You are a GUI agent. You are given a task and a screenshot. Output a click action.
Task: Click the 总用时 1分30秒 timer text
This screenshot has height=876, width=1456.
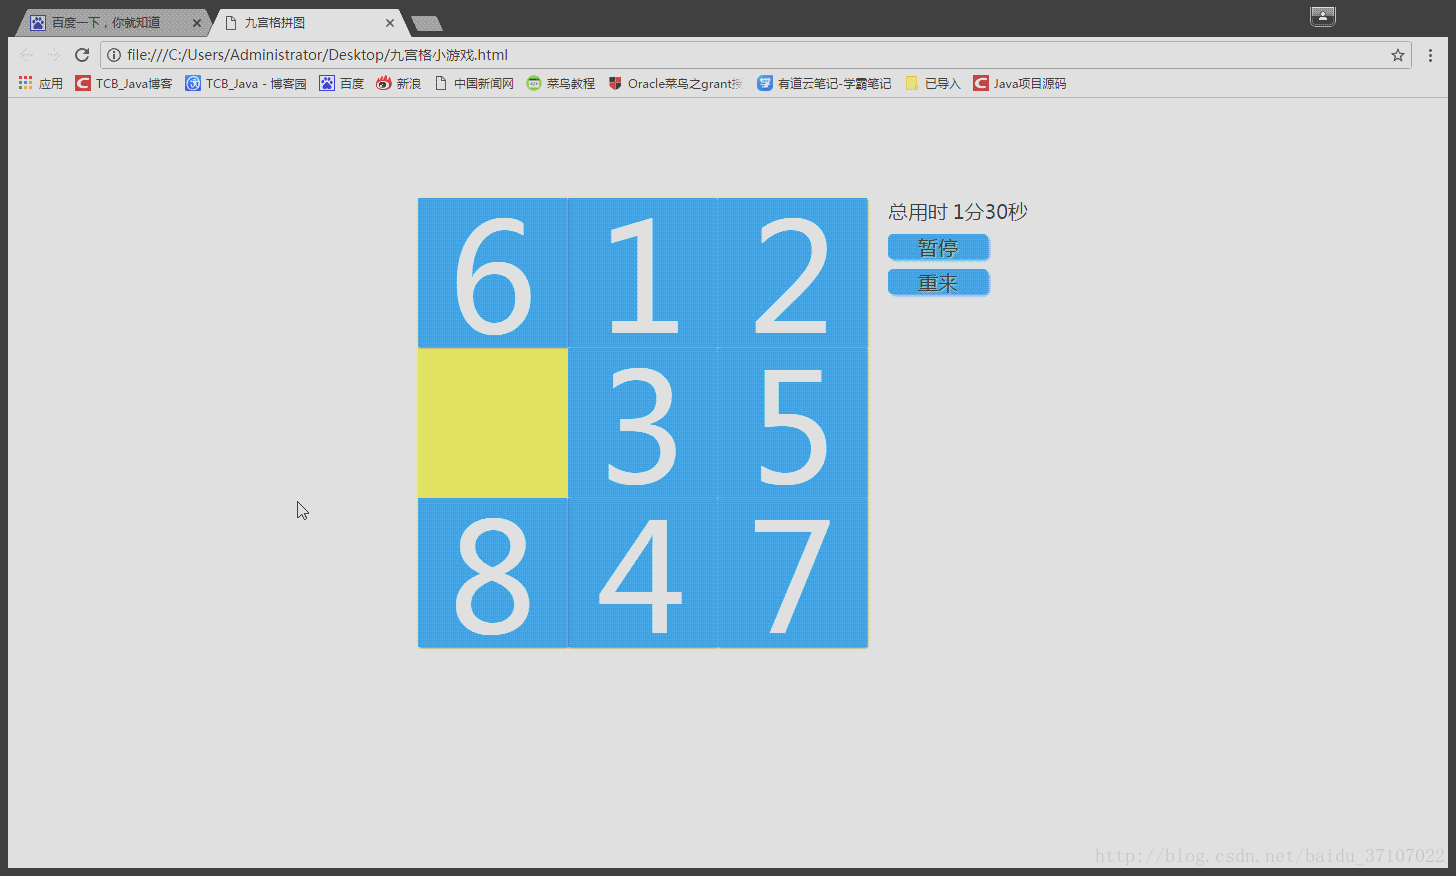coord(958,212)
